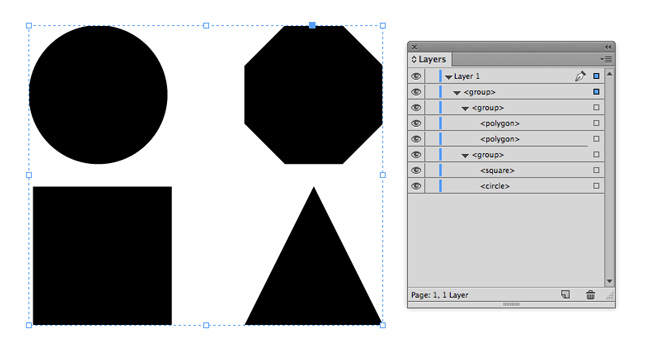
Task: Click the black triangle shape on canvas
Action: pyautogui.click(x=313, y=256)
